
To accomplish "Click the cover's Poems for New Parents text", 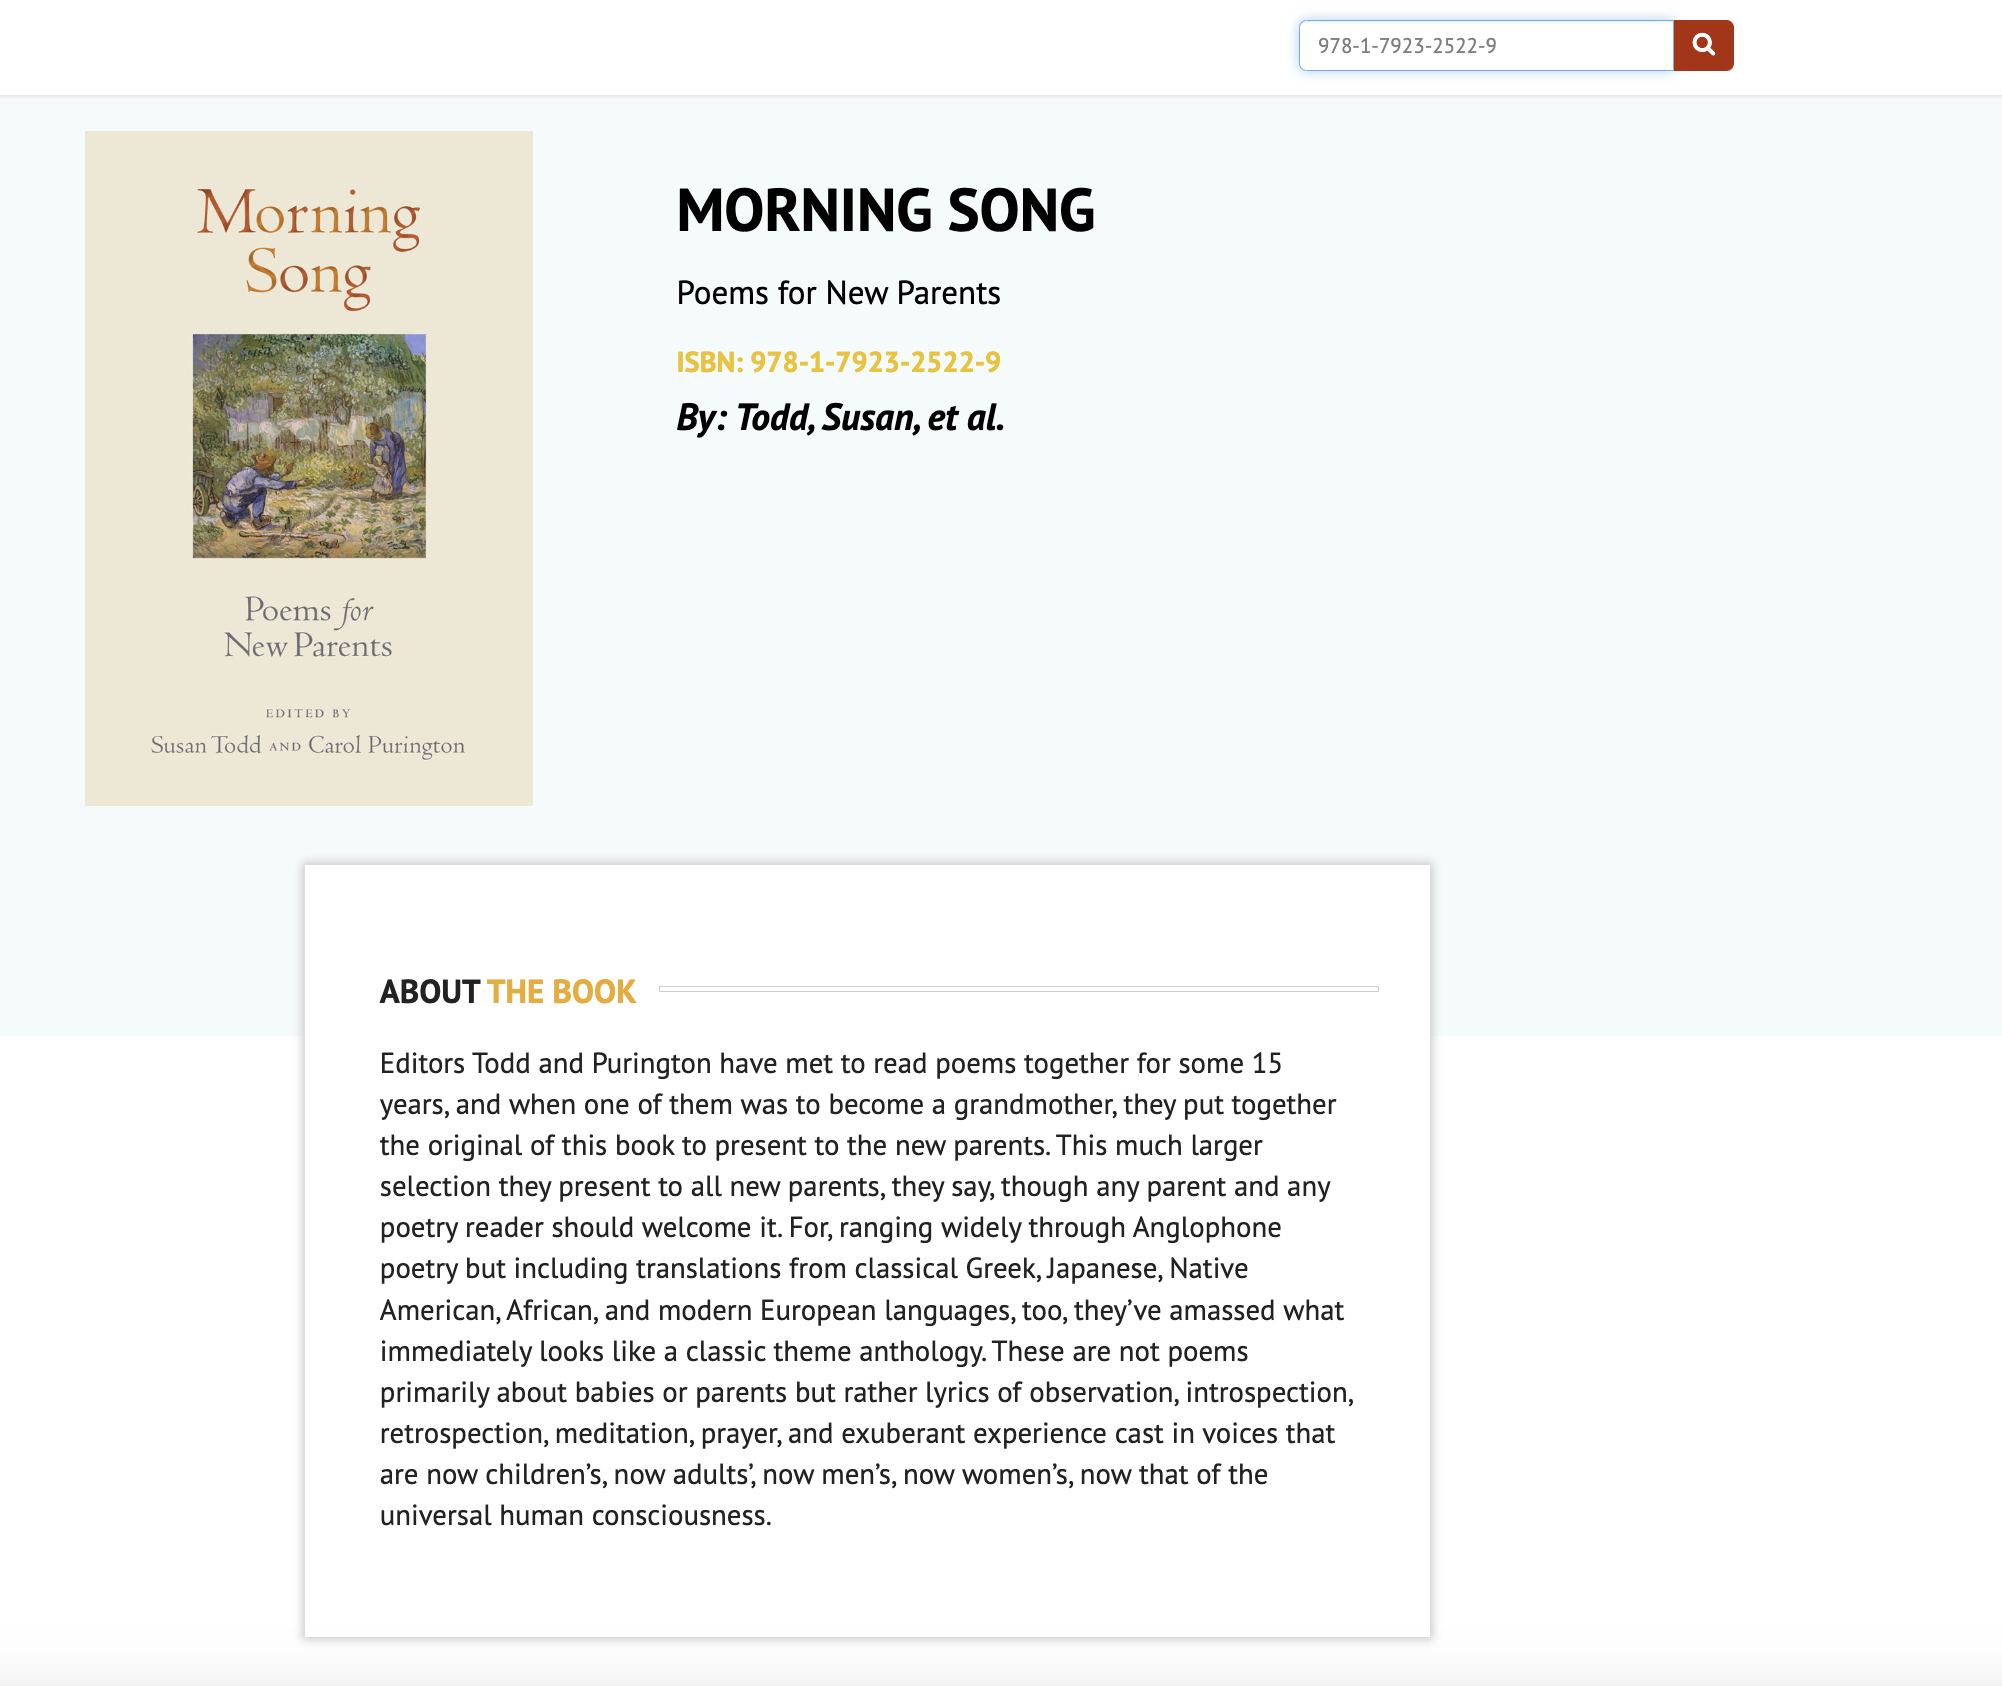I will click(x=308, y=628).
